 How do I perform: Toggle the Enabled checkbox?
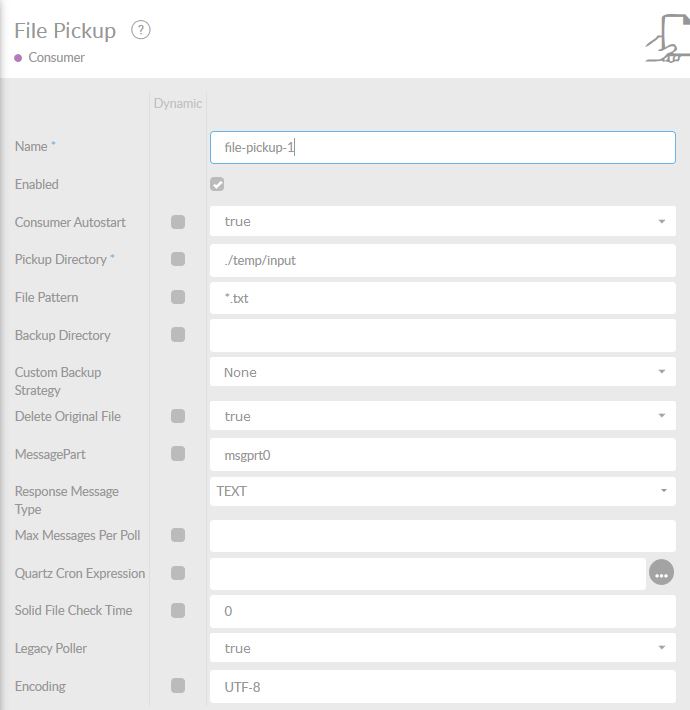(217, 184)
